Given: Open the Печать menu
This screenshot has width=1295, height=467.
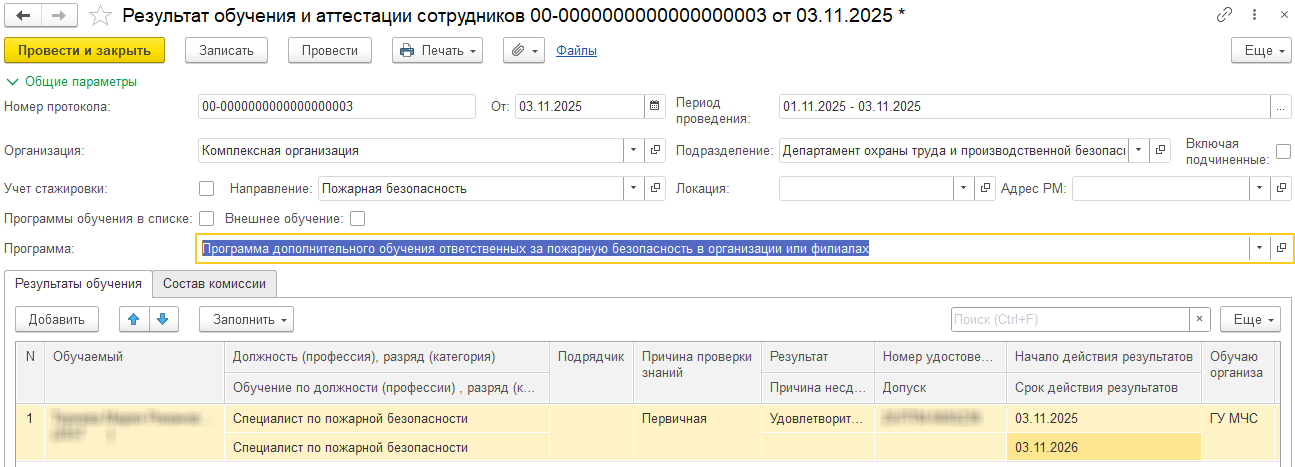Looking at the screenshot, I should (x=437, y=50).
